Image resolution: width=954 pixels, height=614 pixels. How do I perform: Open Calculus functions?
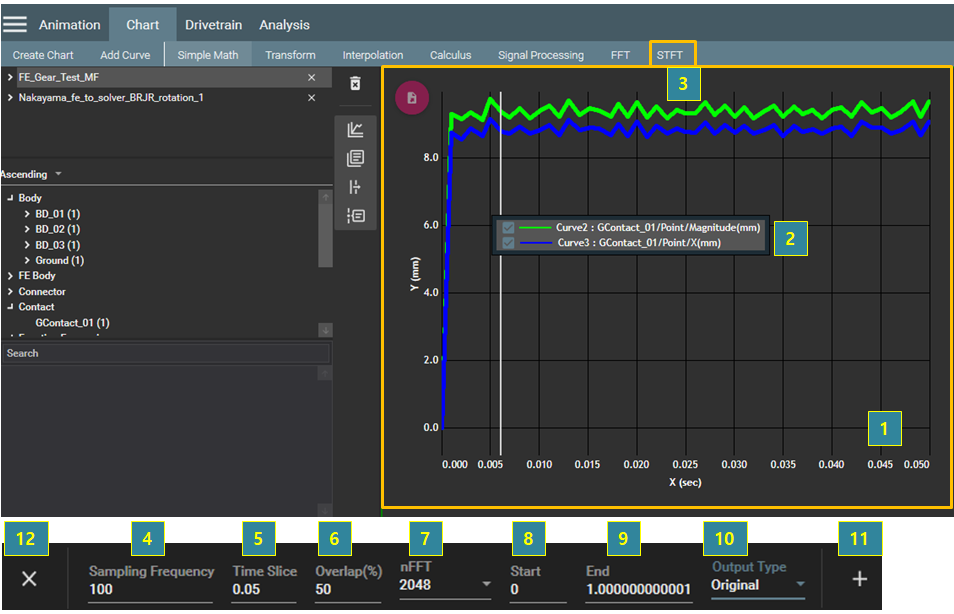[450, 55]
